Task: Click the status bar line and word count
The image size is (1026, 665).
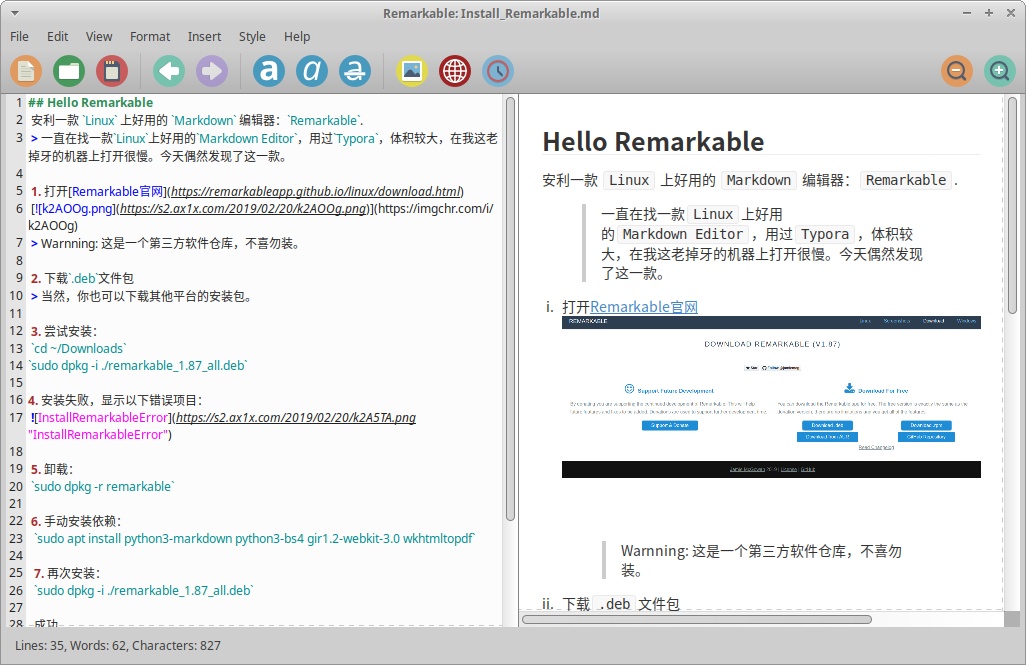Action: pos(118,645)
